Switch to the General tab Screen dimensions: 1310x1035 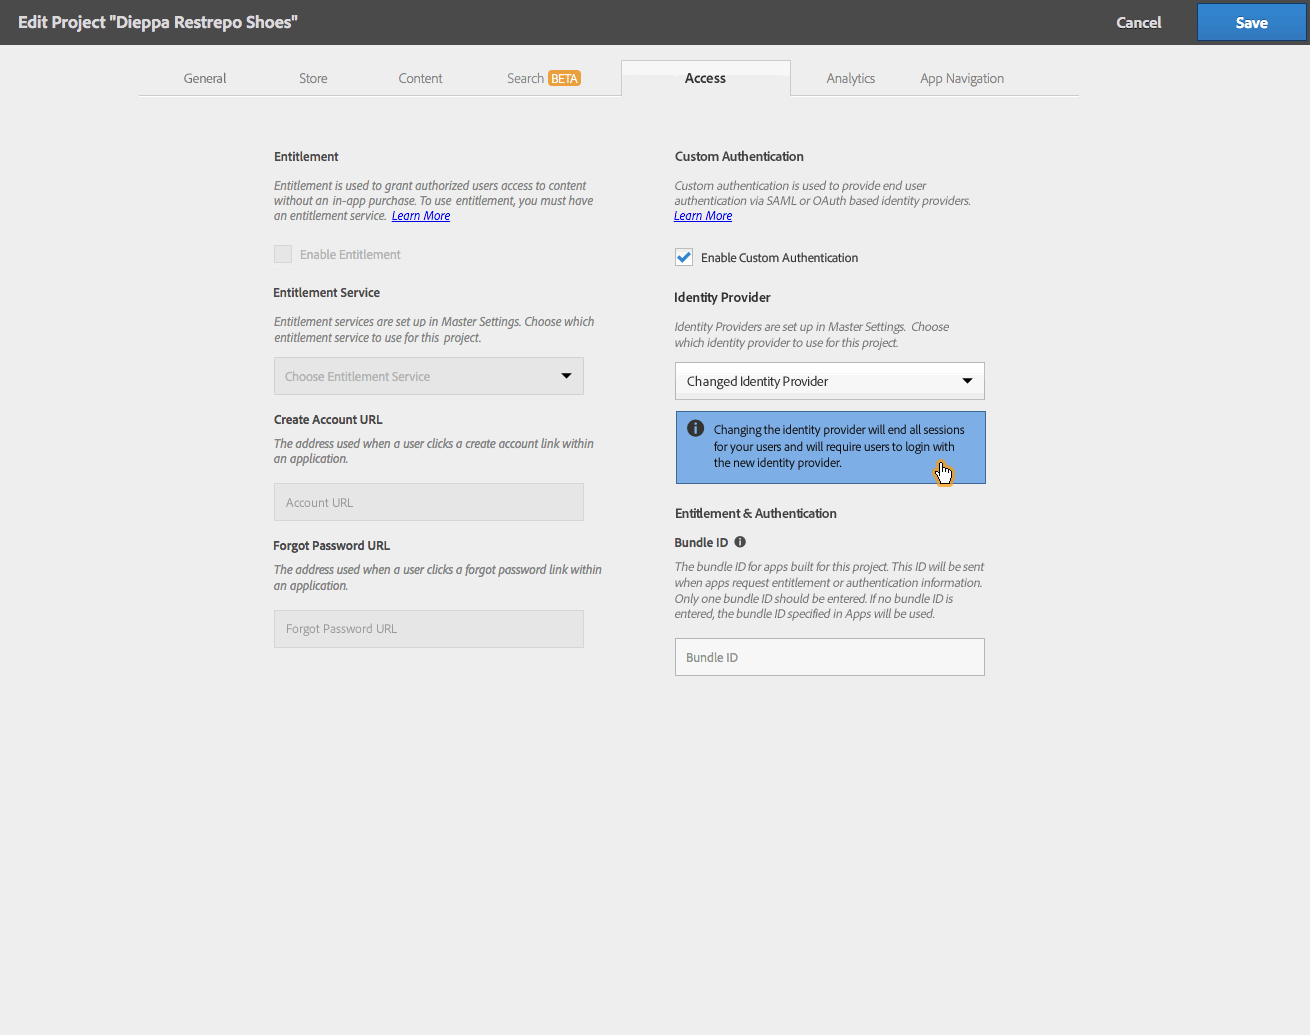point(205,78)
